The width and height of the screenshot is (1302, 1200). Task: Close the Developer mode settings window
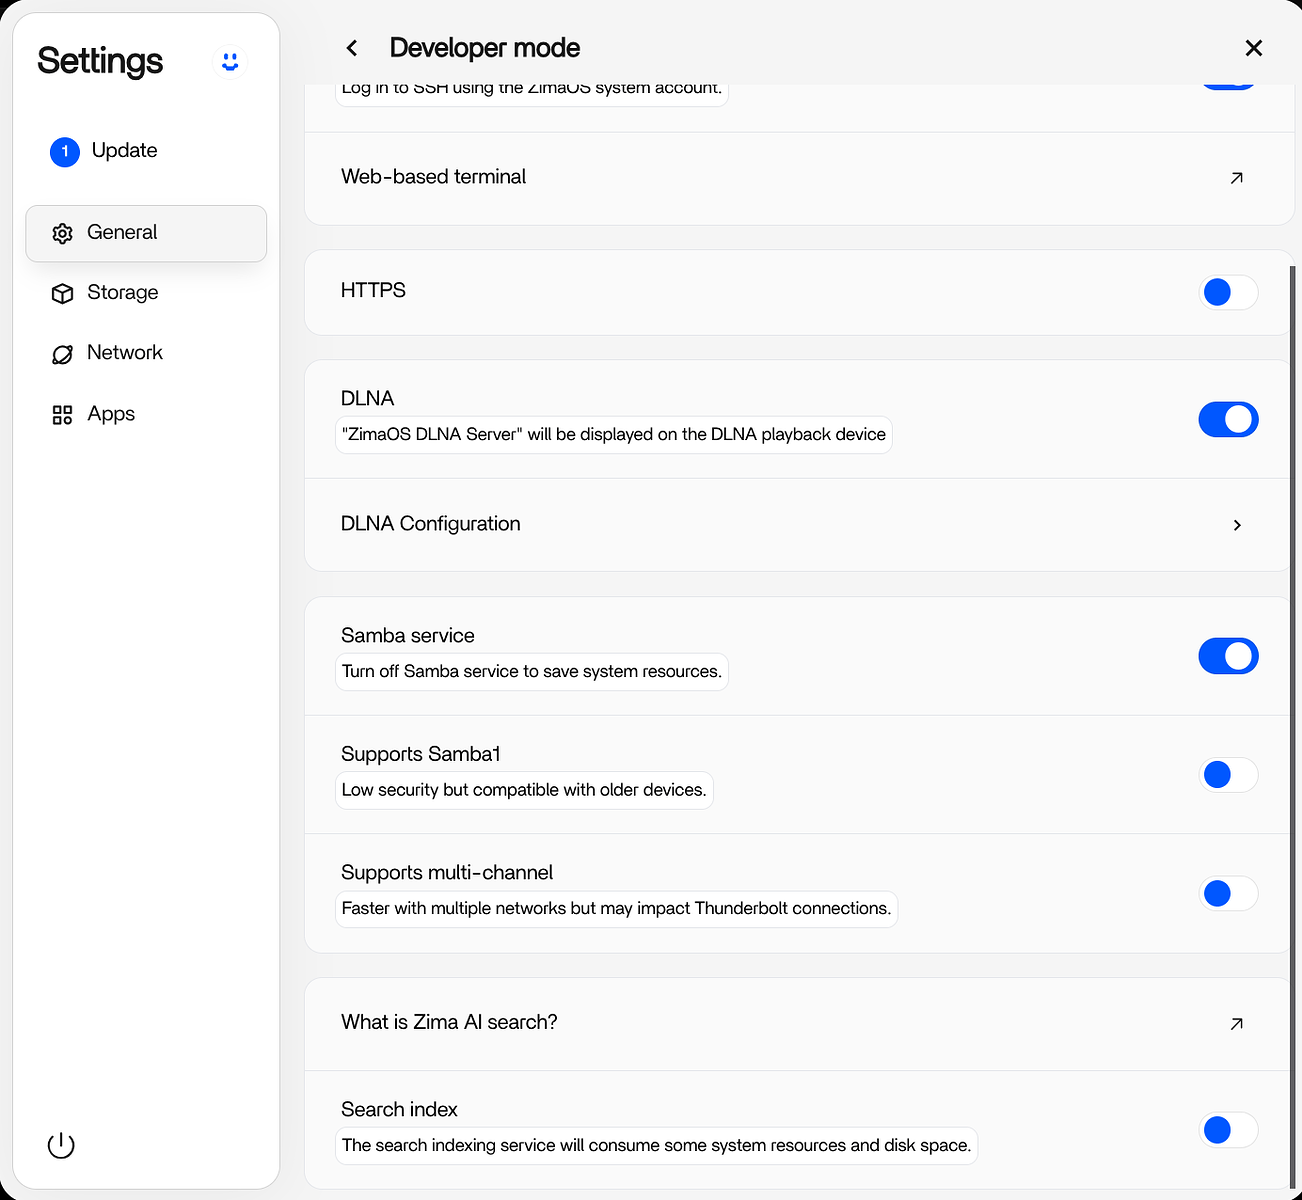click(1253, 48)
